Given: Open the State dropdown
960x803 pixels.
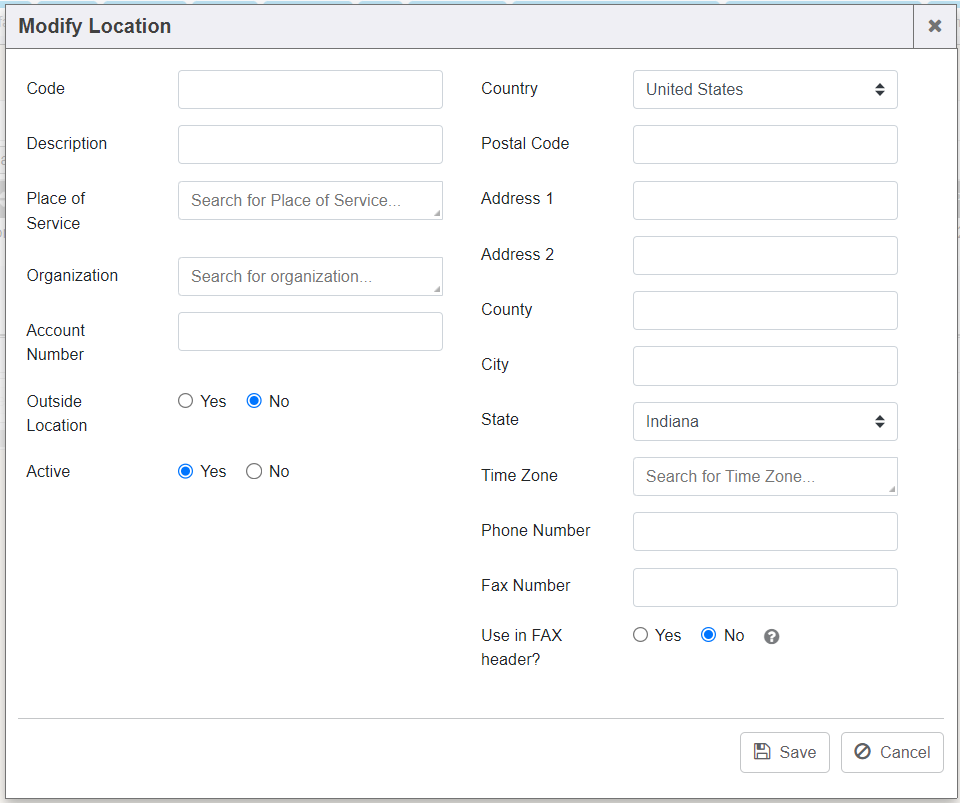Looking at the screenshot, I should point(765,421).
